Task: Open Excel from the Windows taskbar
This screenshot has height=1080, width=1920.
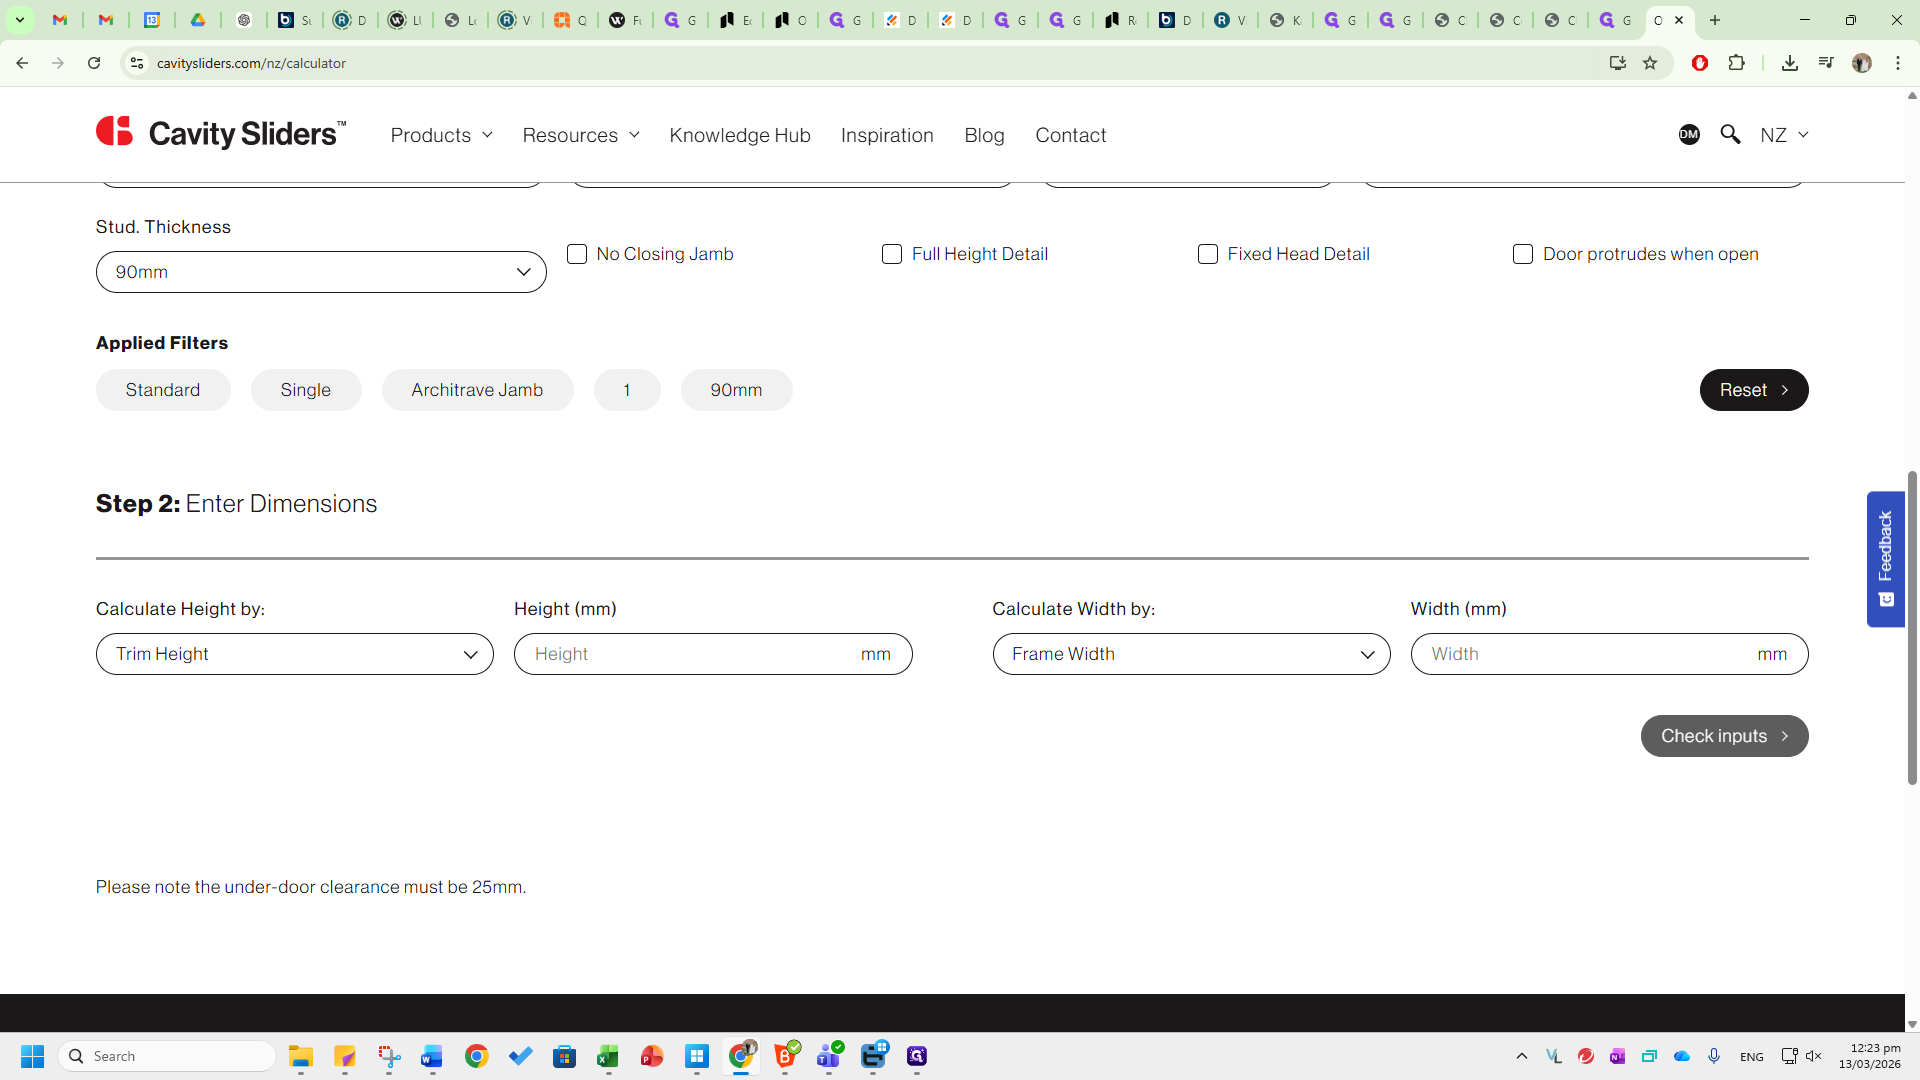Action: click(608, 1056)
